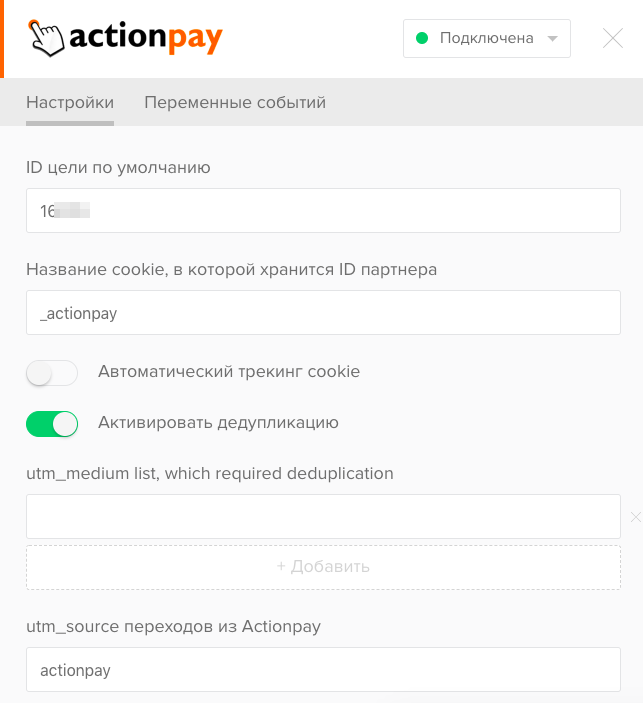Click the actionpay wordmark logo

[x=146, y=38]
